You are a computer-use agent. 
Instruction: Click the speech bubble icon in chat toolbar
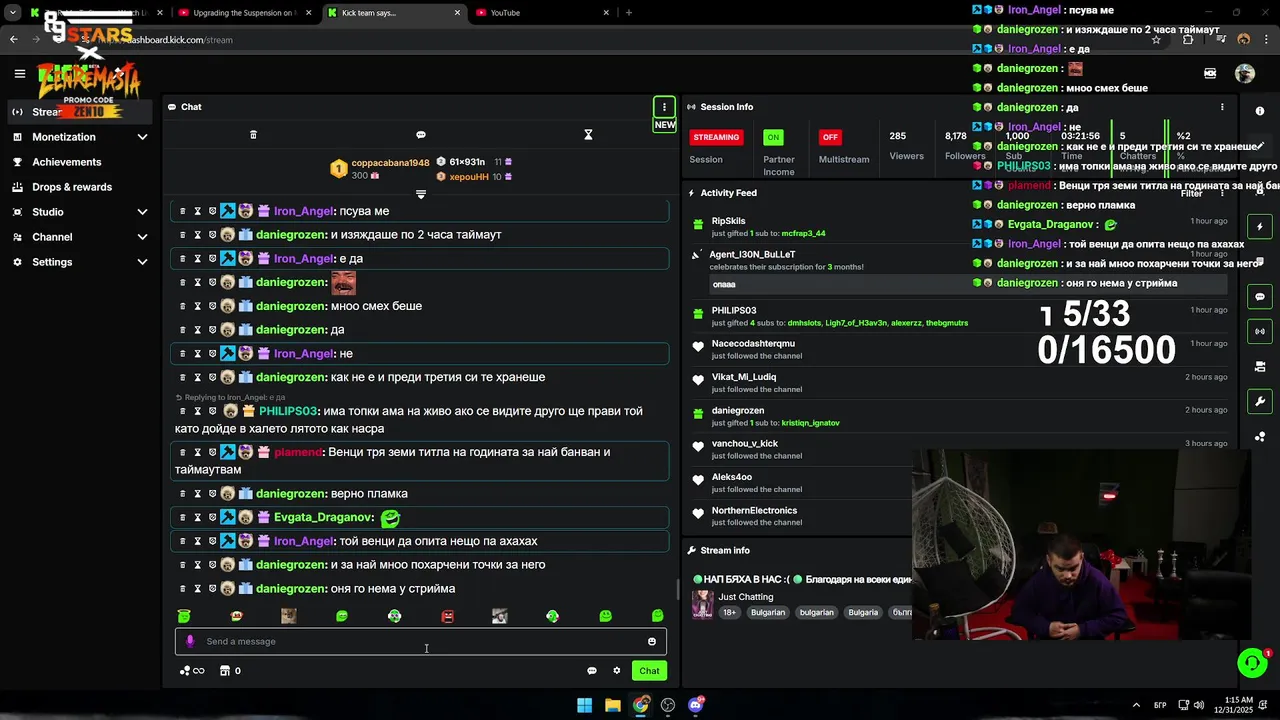click(x=421, y=135)
